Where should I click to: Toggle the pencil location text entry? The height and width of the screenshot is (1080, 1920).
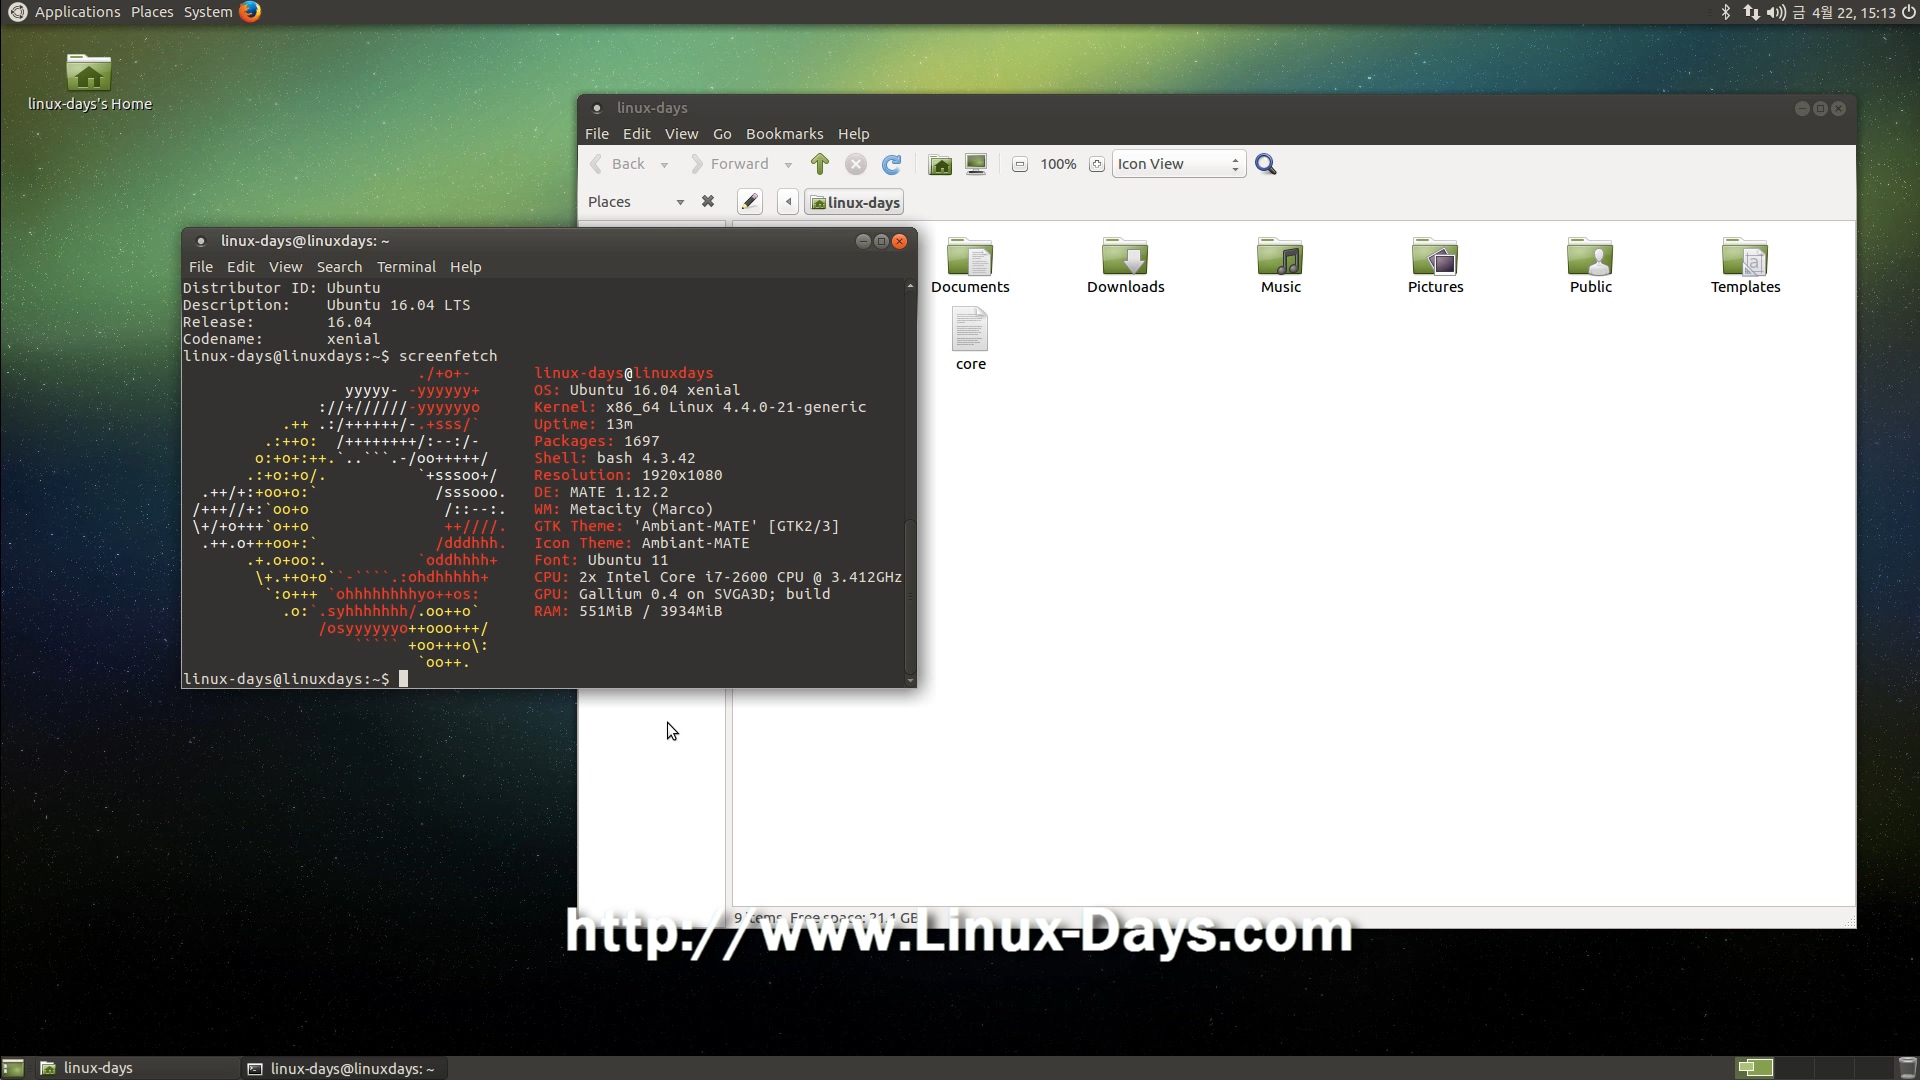[750, 202]
